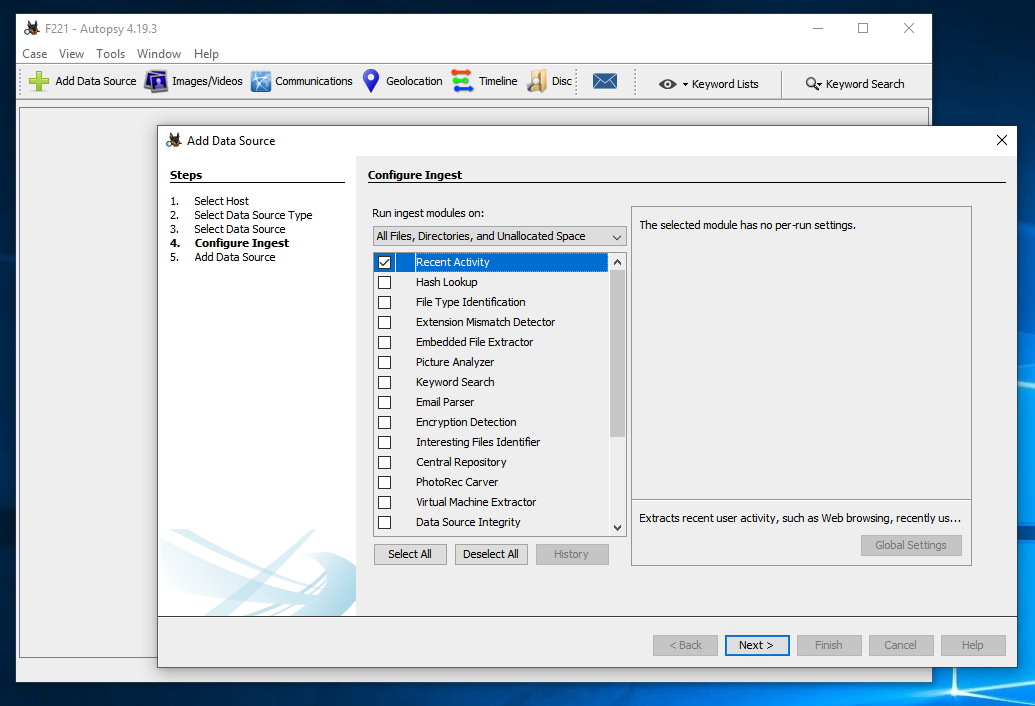Enable the Encryption Detection checkbox
Image resolution: width=1035 pixels, height=706 pixels.
(385, 422)
